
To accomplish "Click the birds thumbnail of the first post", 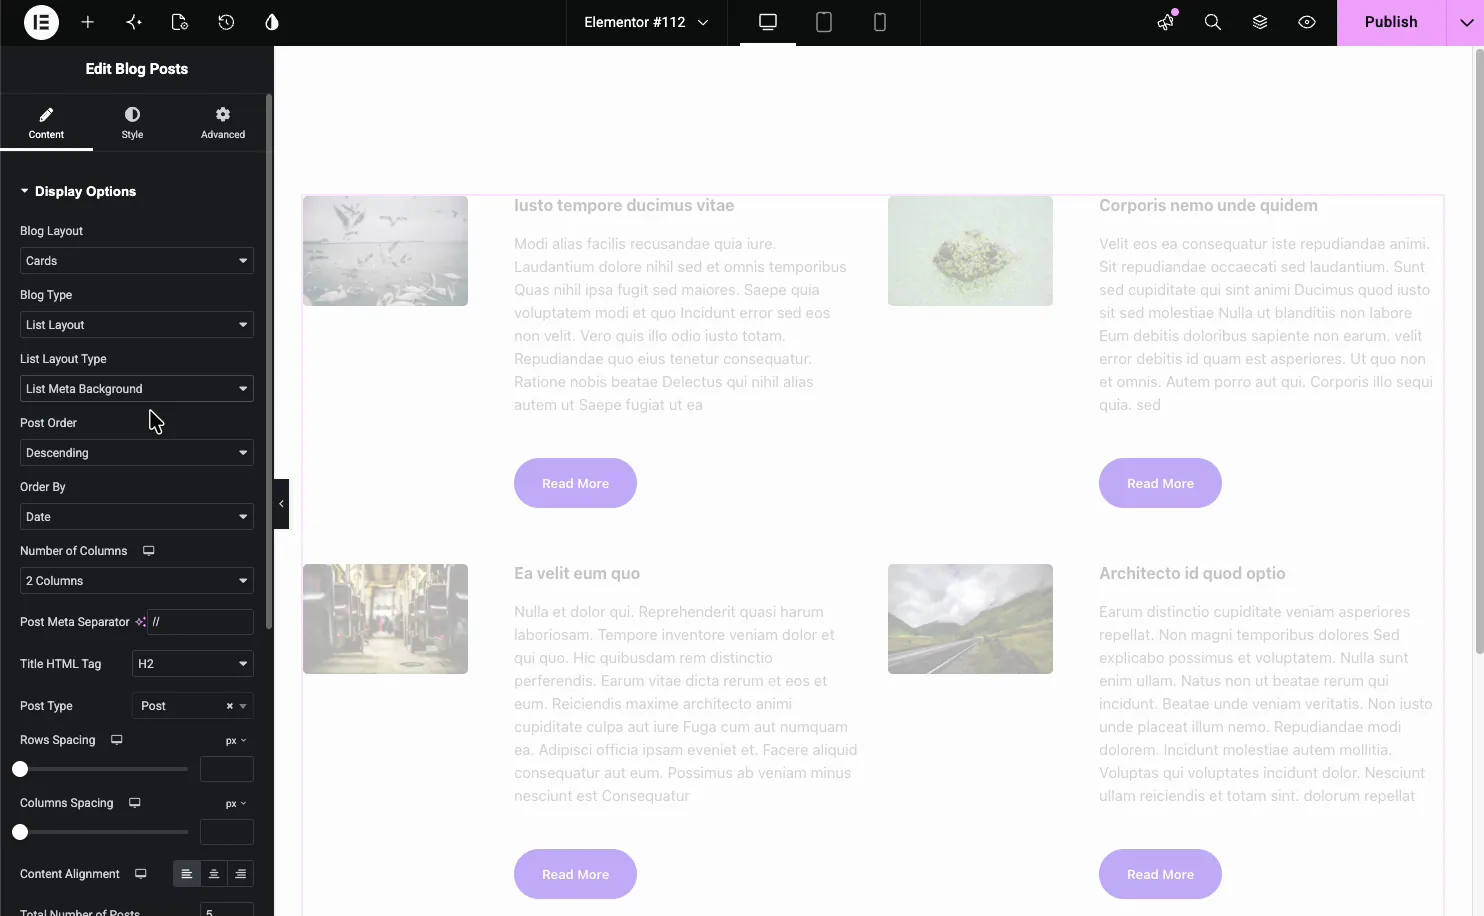I will (x=385, y=251).
